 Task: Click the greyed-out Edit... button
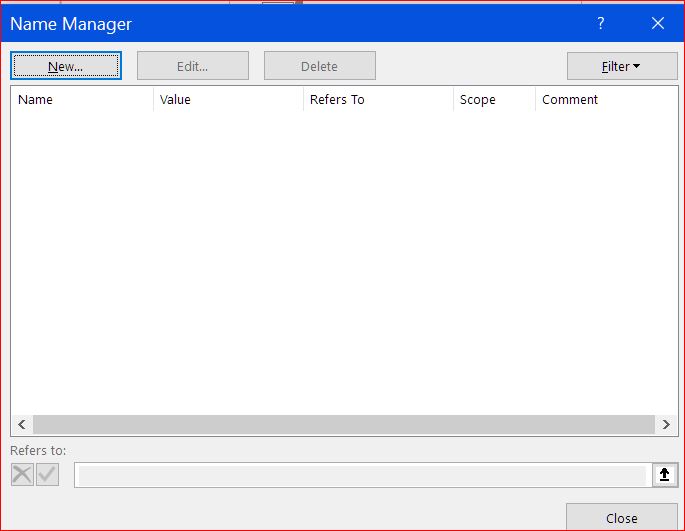coord(192,66)
